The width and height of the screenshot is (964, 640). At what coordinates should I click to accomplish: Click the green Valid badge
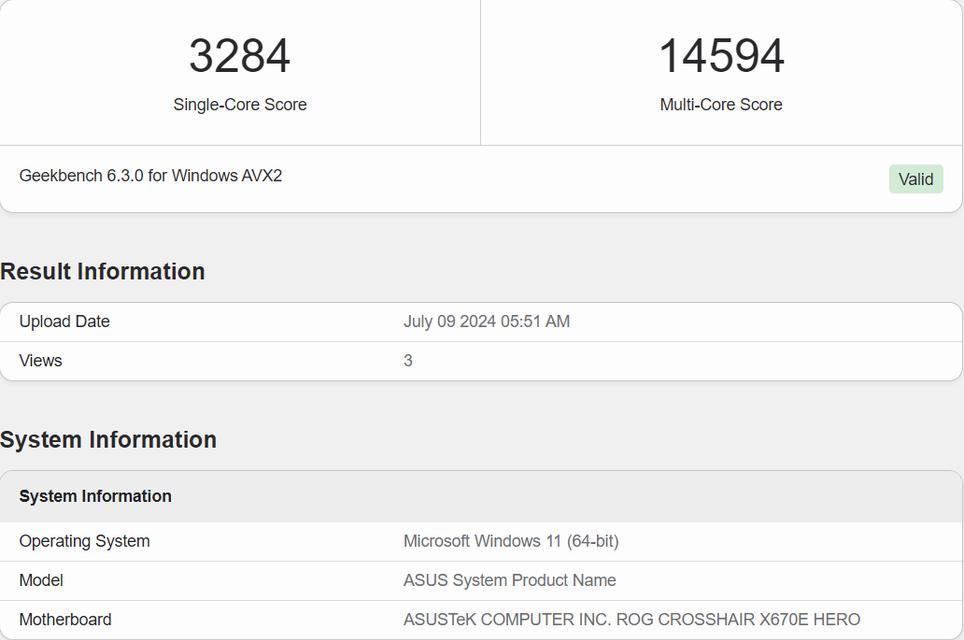(x=915, y=179)
